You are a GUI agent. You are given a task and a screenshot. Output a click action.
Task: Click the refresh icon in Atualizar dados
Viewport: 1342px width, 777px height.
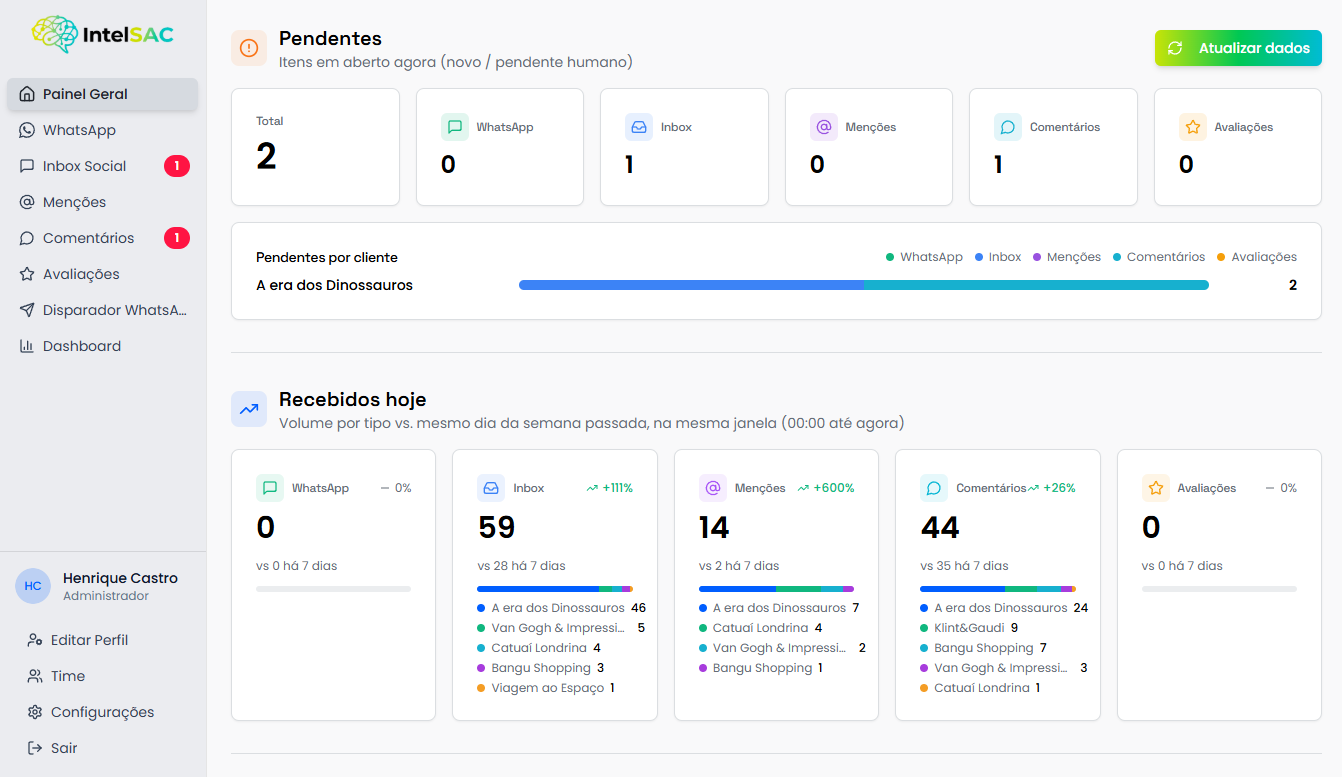1175,48
